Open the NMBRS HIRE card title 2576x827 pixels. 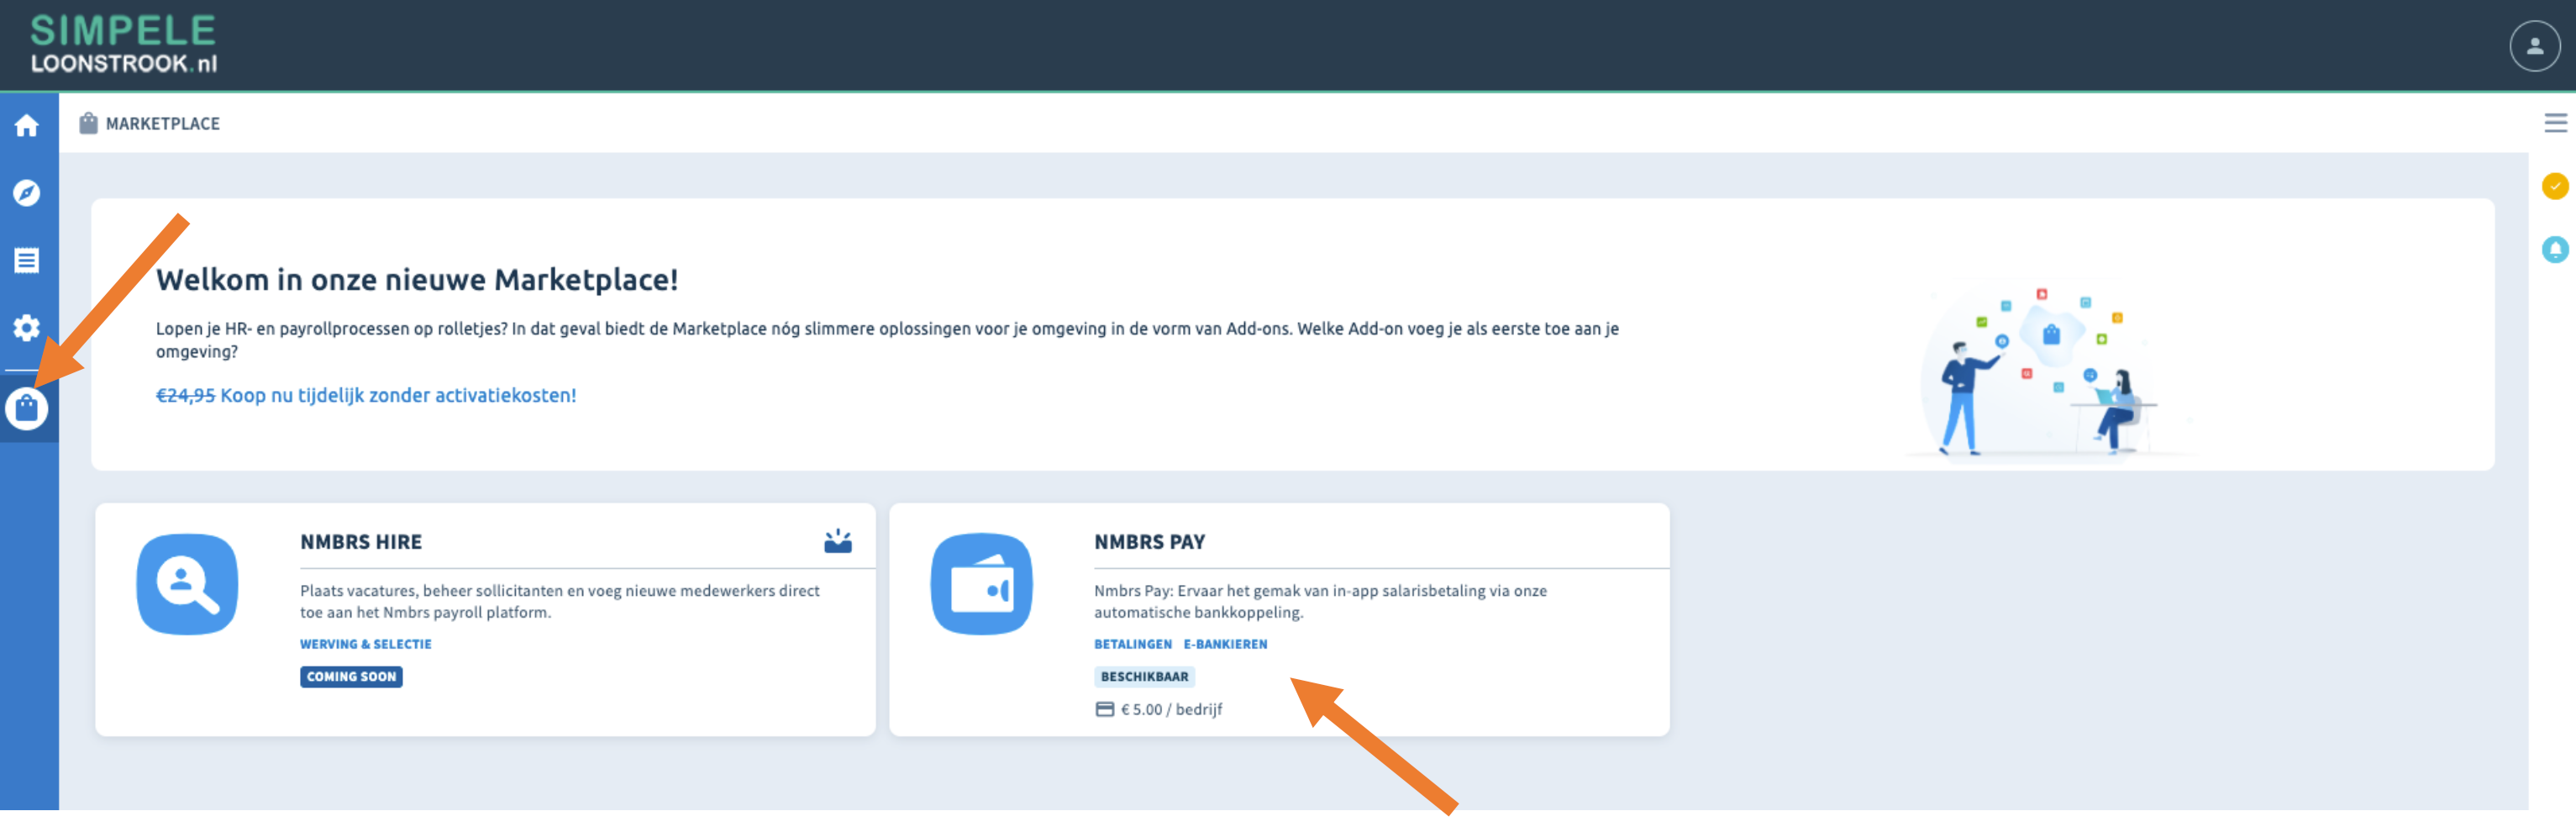pyautogui.click(x=361, y=542)
